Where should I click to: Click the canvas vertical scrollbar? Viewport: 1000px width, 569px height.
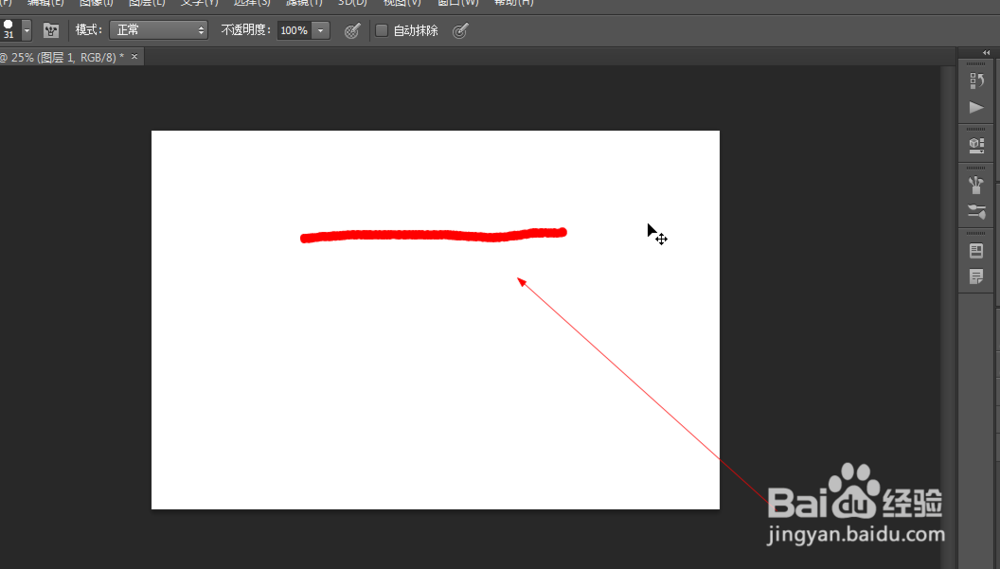click(x=948, y=316)
